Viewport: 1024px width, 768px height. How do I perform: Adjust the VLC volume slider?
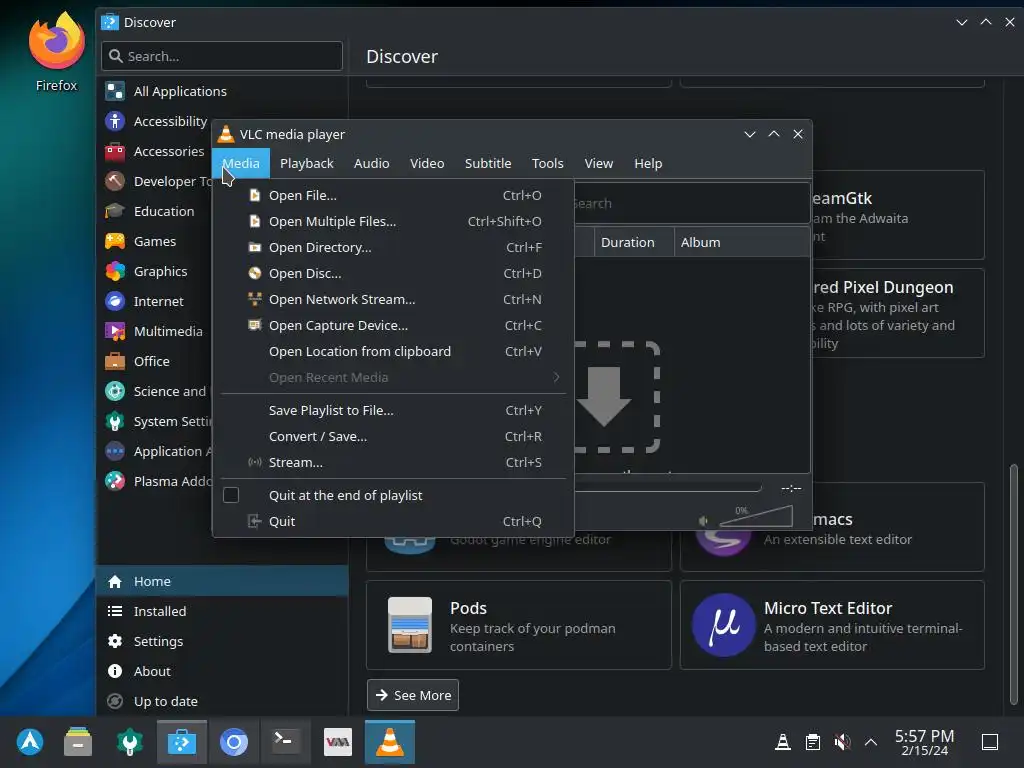pos(756,516)
